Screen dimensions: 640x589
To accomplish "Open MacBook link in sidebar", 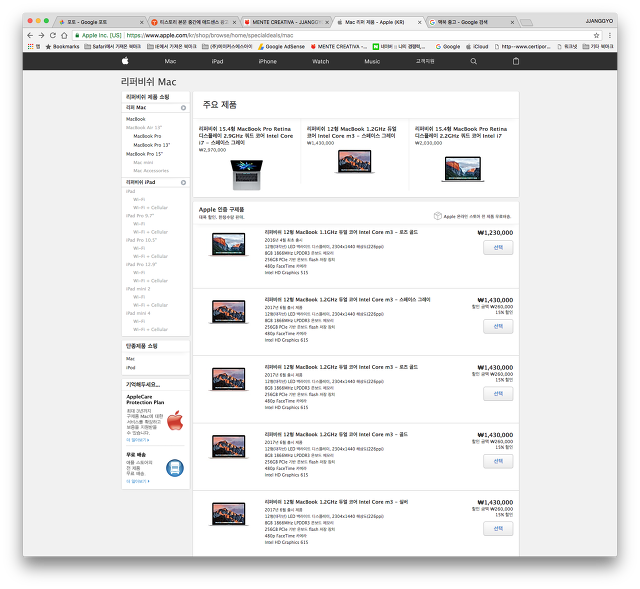I will point(136,119).
